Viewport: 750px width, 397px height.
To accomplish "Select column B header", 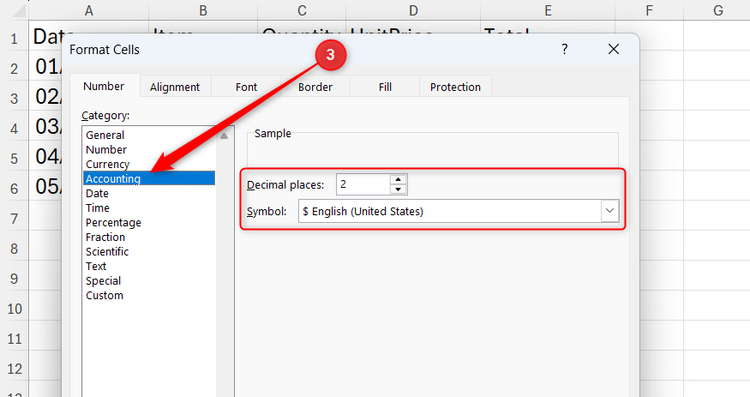I will pyautogui.click(x=203, y=10).
